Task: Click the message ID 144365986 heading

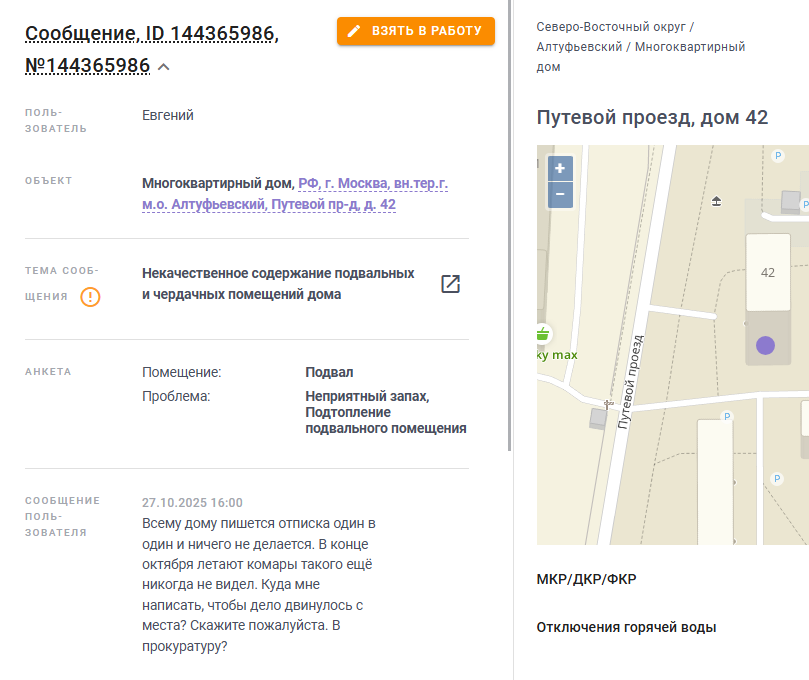Action: (x=152, y=50)
